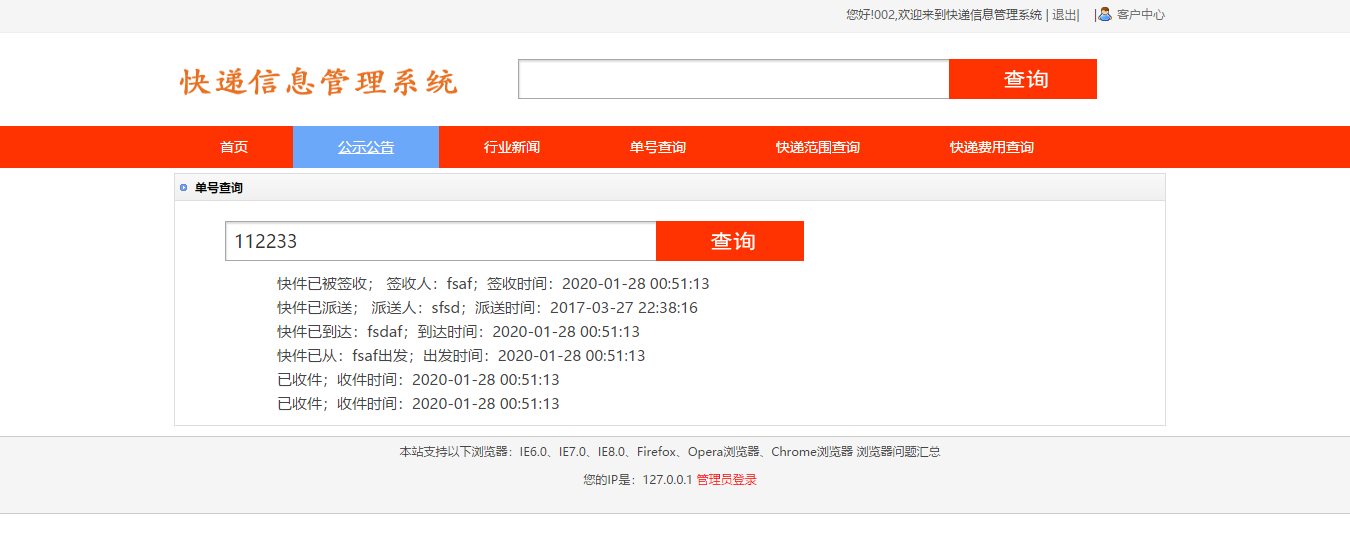This screenshot has width=1350, height=547.
Task: Open the 客户中心 text link
Action: 1140,15
